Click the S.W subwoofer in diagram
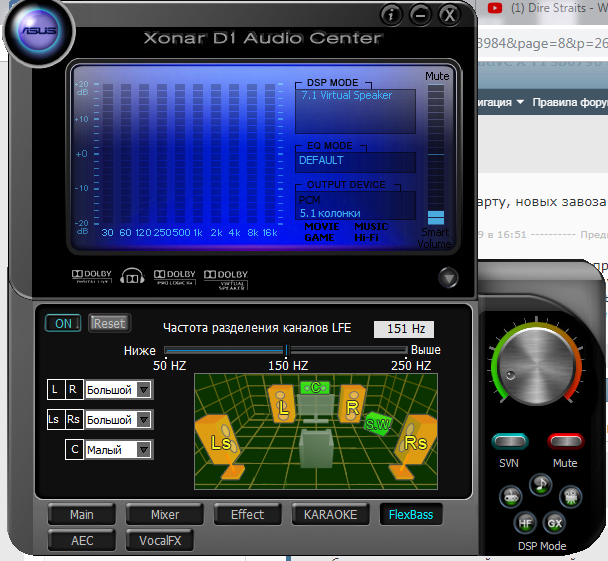This screenshot has width=608, height=561. [378, 424]
